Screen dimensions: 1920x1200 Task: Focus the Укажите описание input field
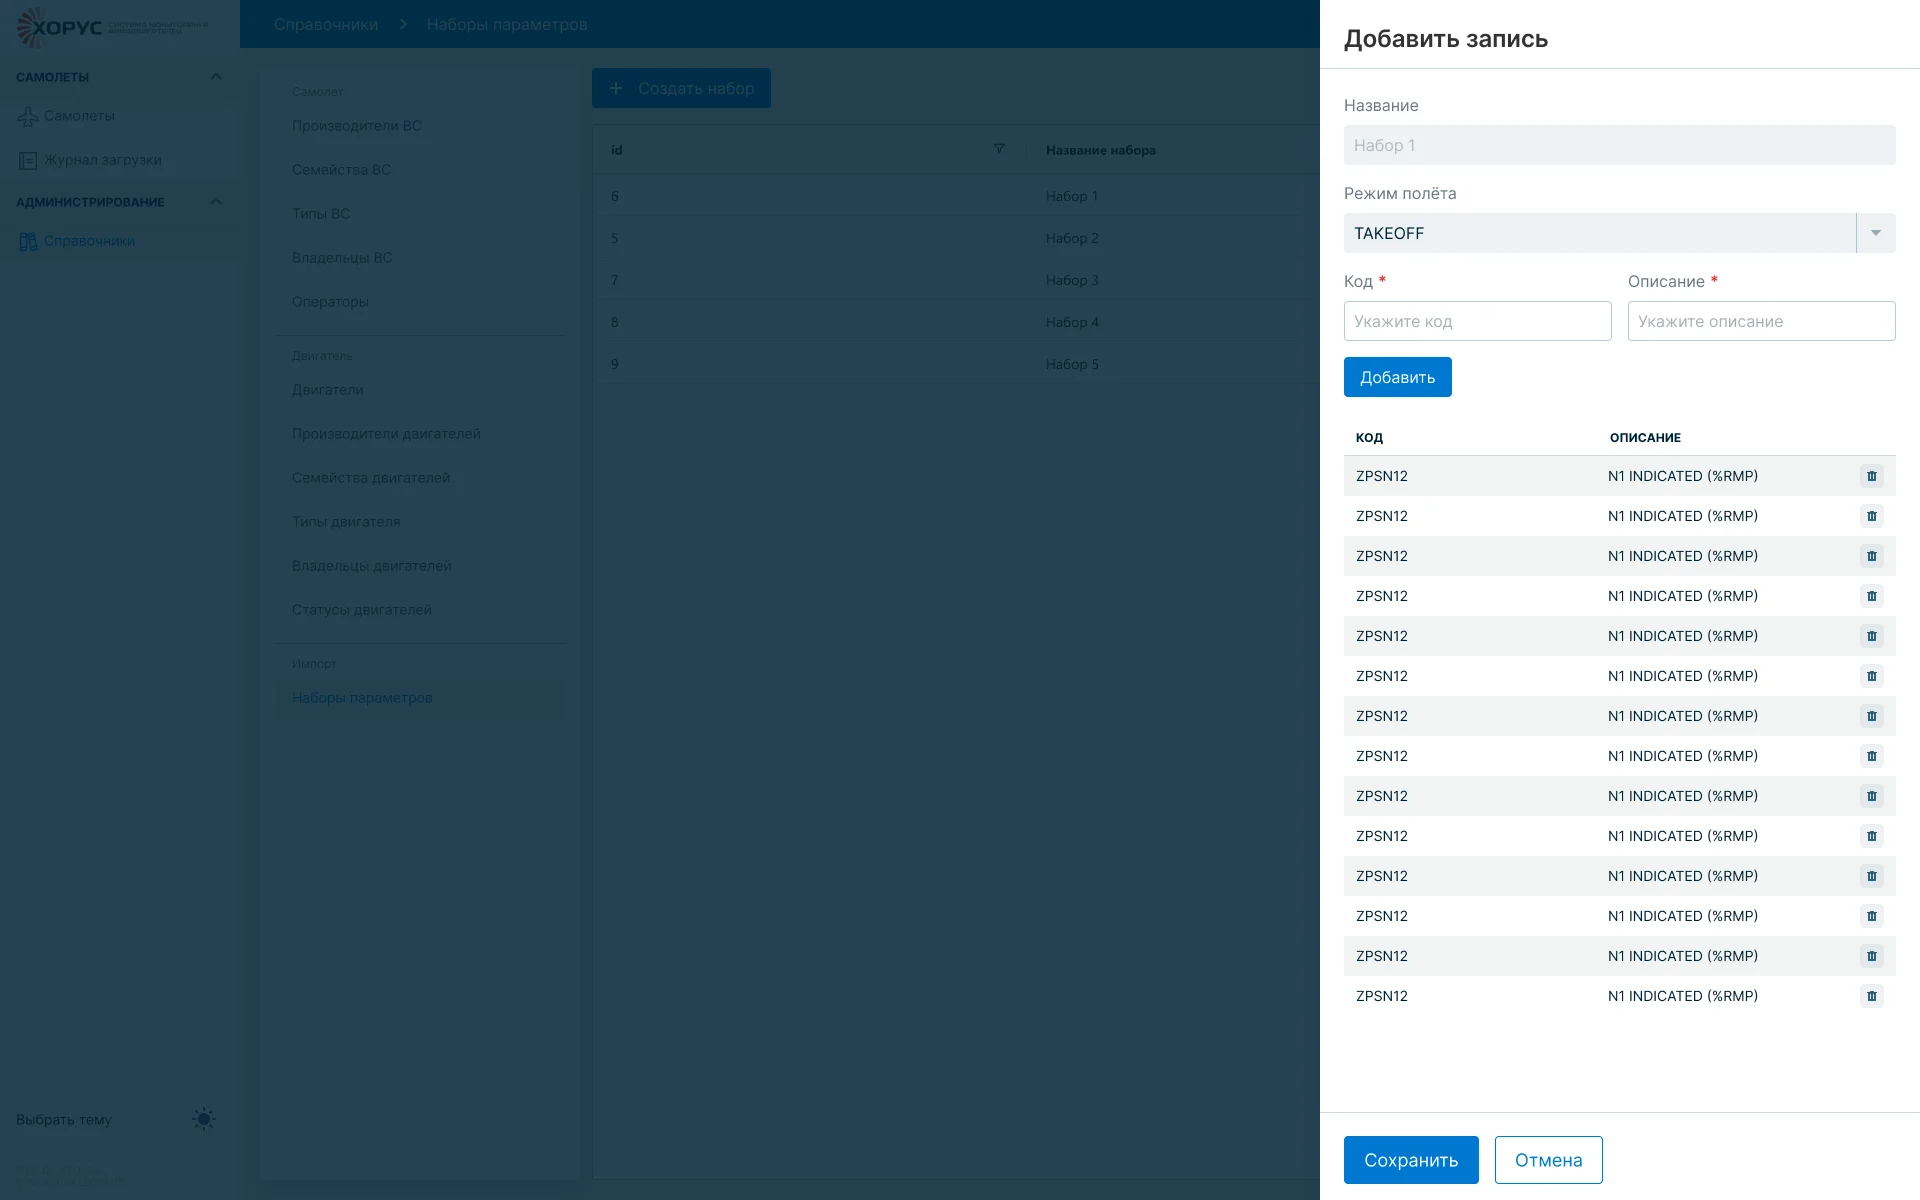click(1761, 321)
